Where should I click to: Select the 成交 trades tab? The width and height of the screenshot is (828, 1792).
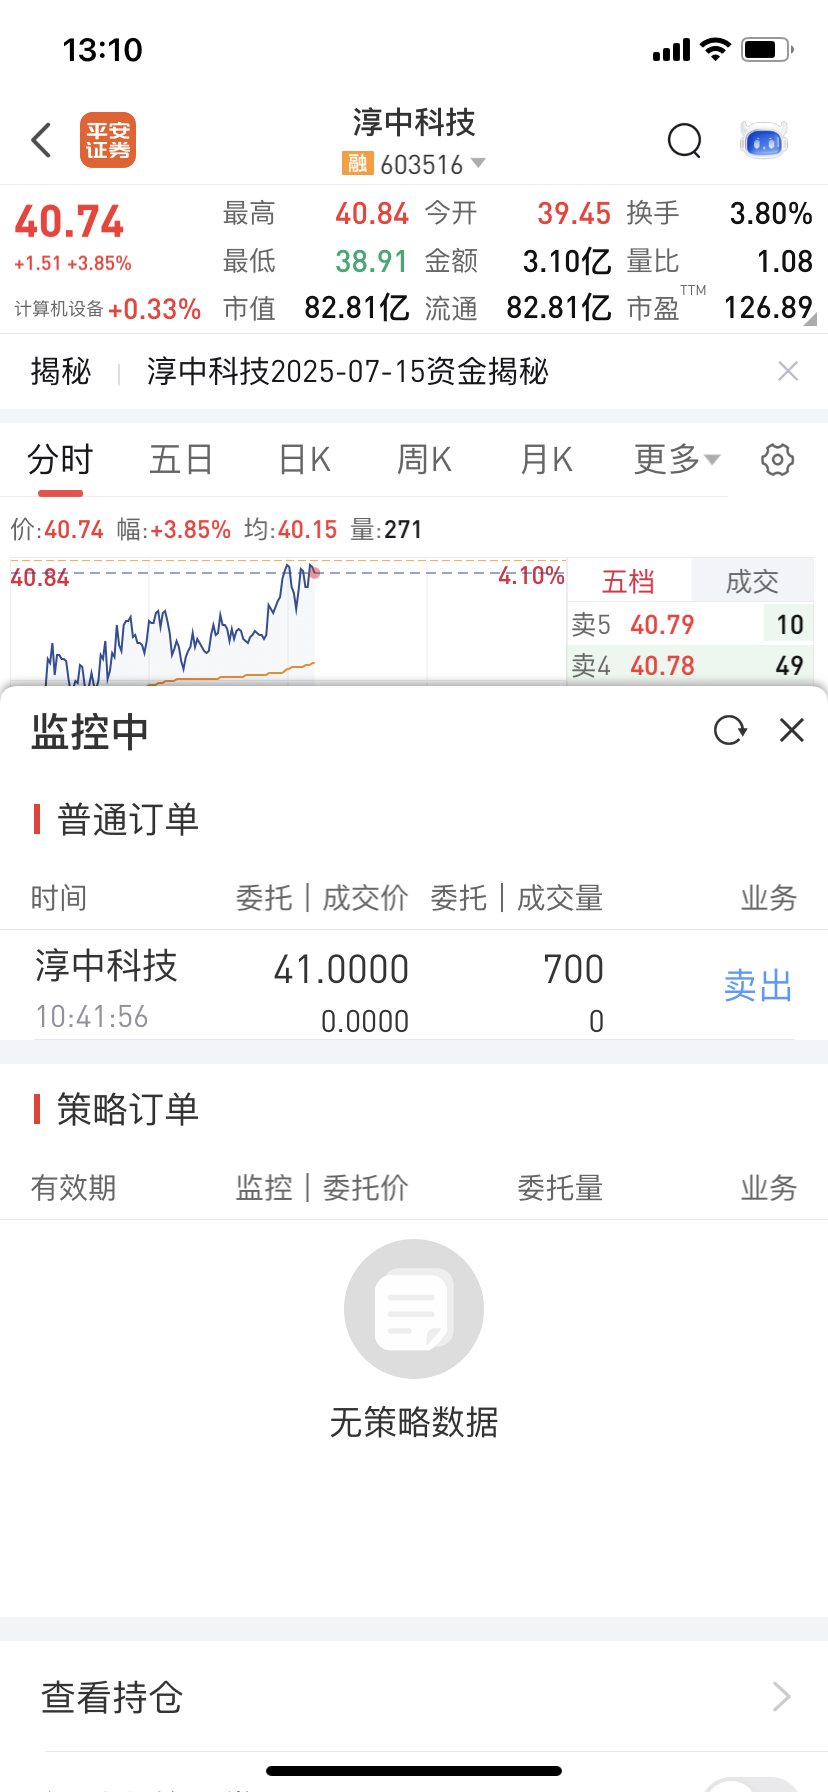pyautogui.click(x=752, y=581)
